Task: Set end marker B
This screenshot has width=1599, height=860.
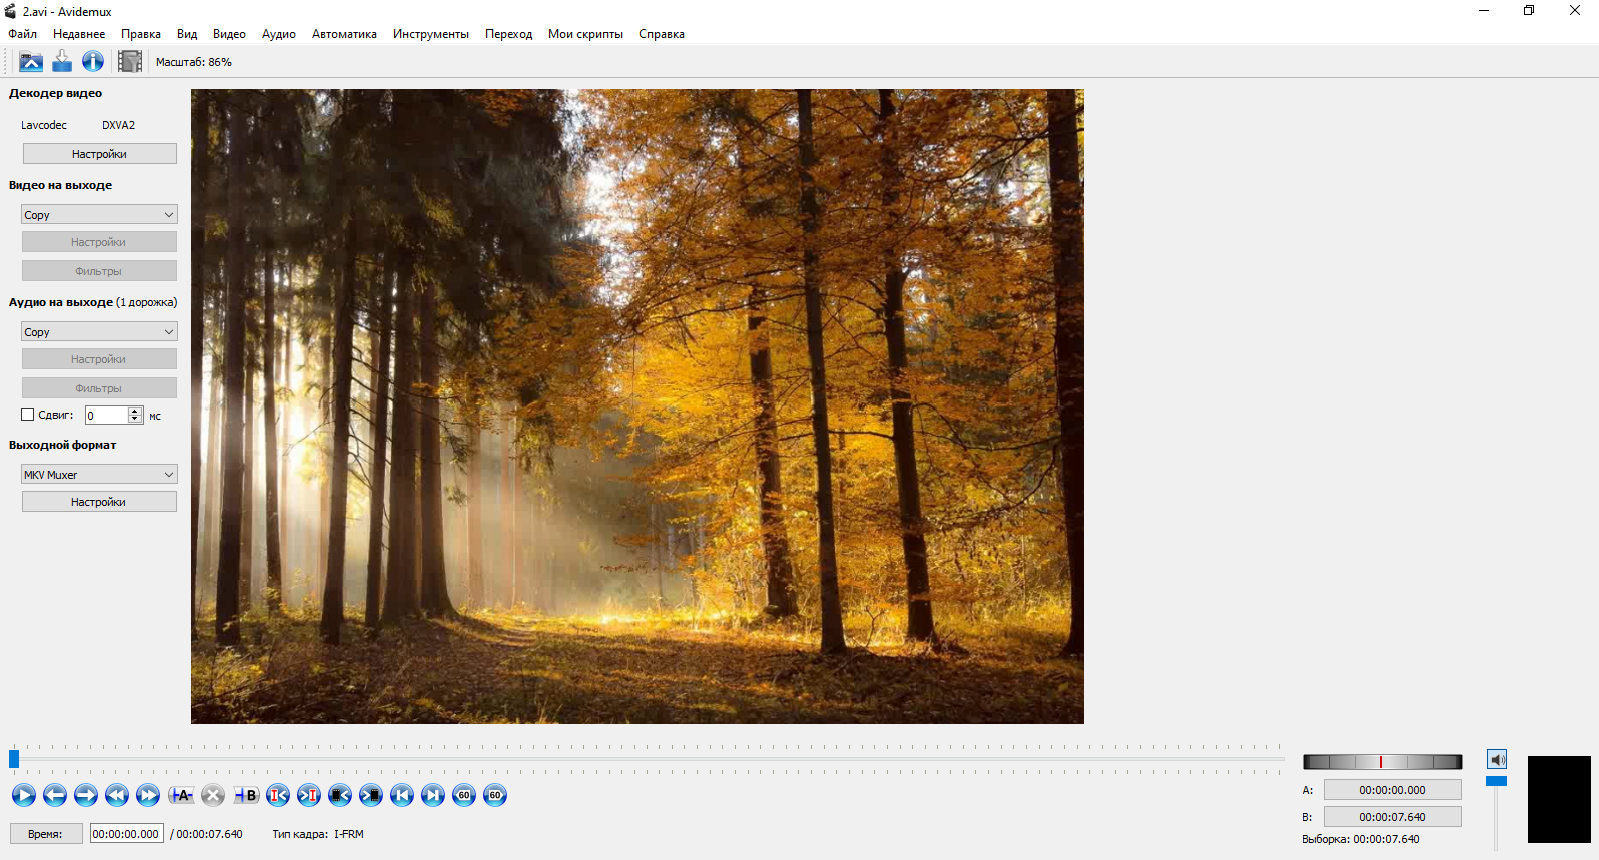Action: click(x=246, y=795)
